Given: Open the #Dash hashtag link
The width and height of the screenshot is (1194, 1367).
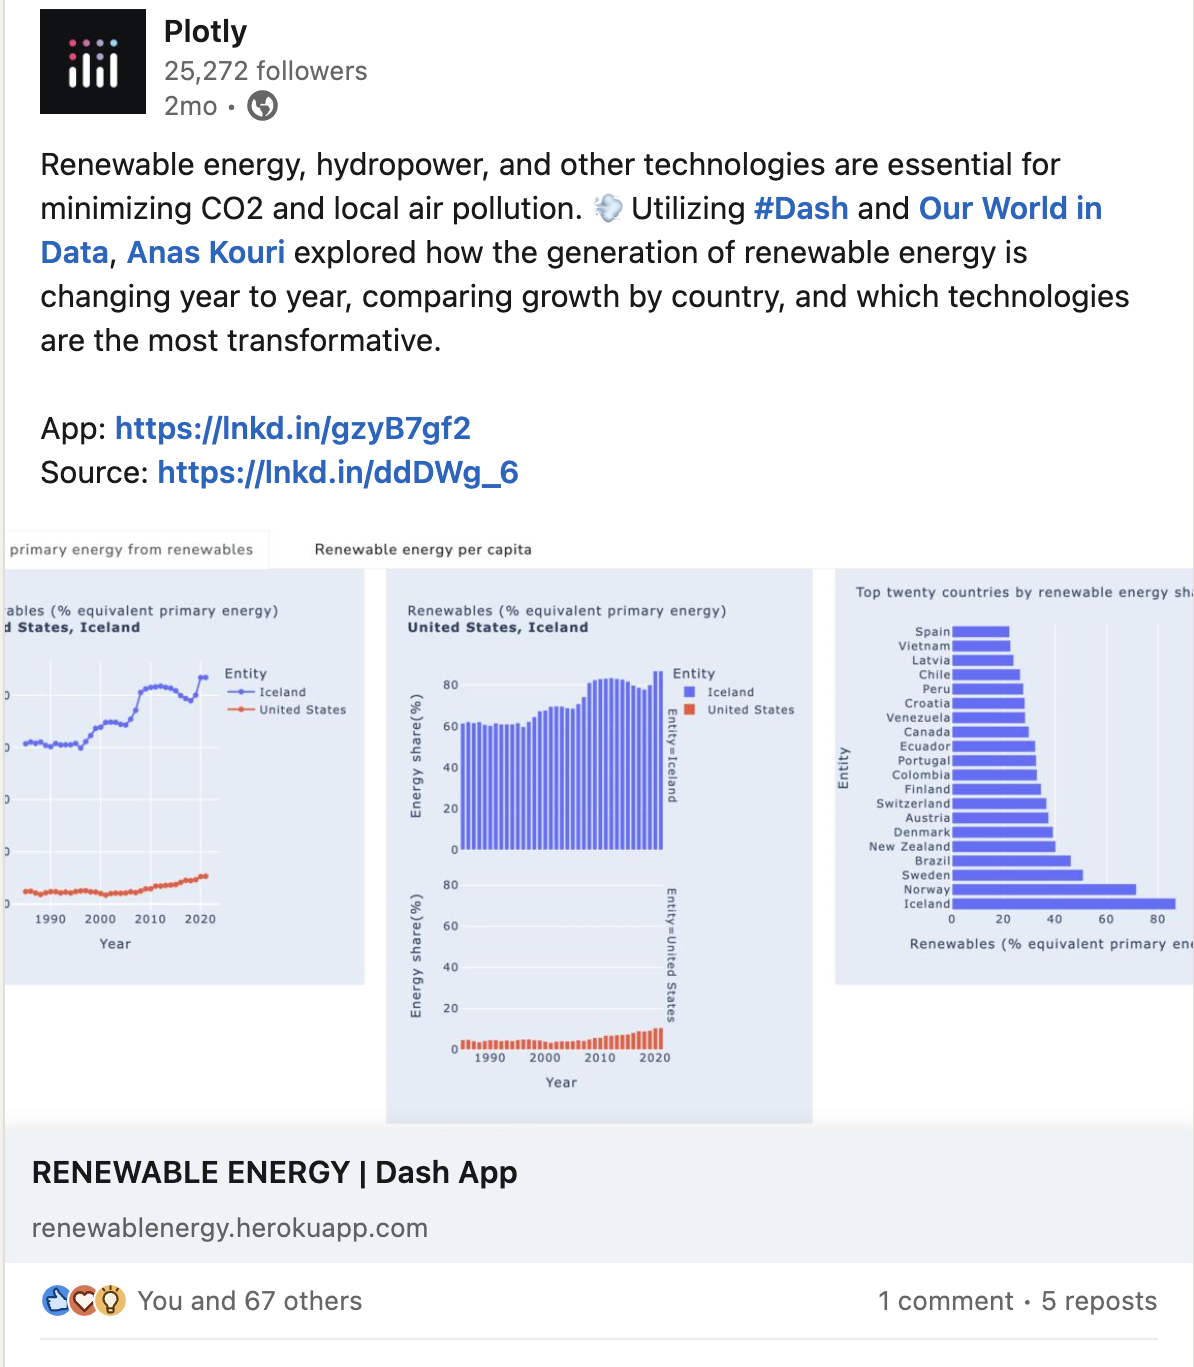Looking at the screenshot, I should pos(801,208).
